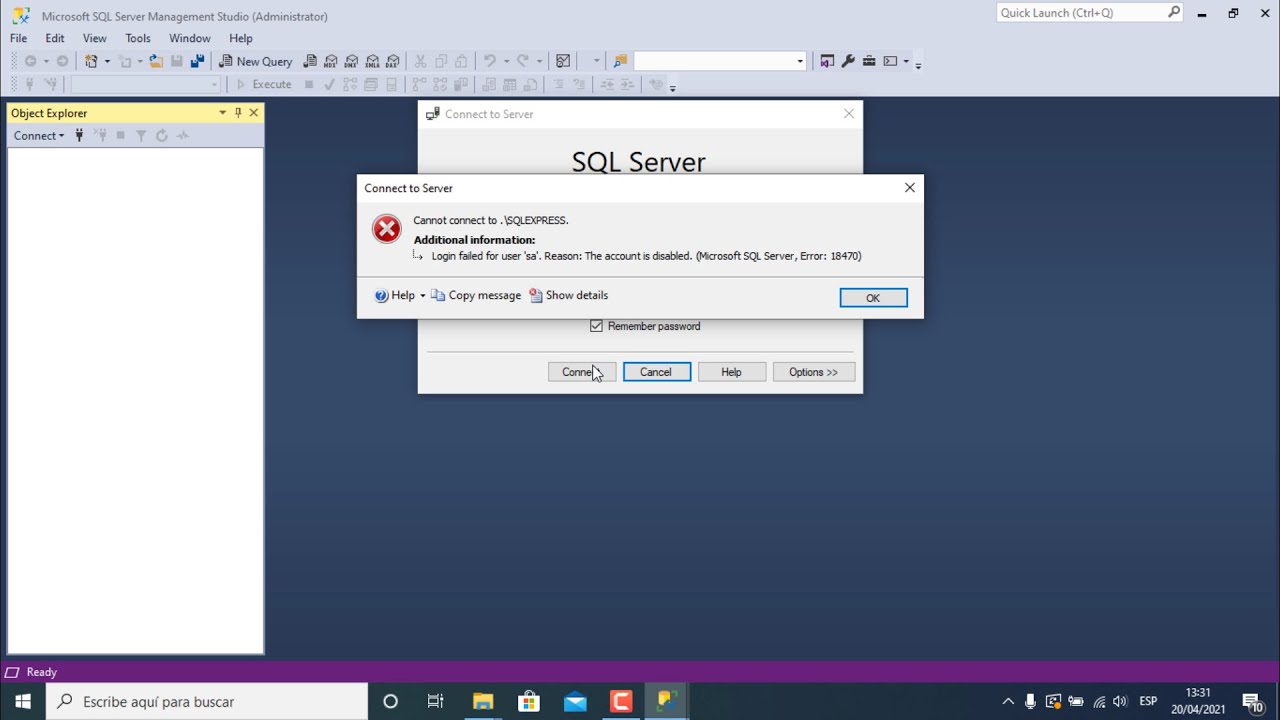Click the DAX query icon
Screen dimensions: 1280x720
[x=393, y=61]
